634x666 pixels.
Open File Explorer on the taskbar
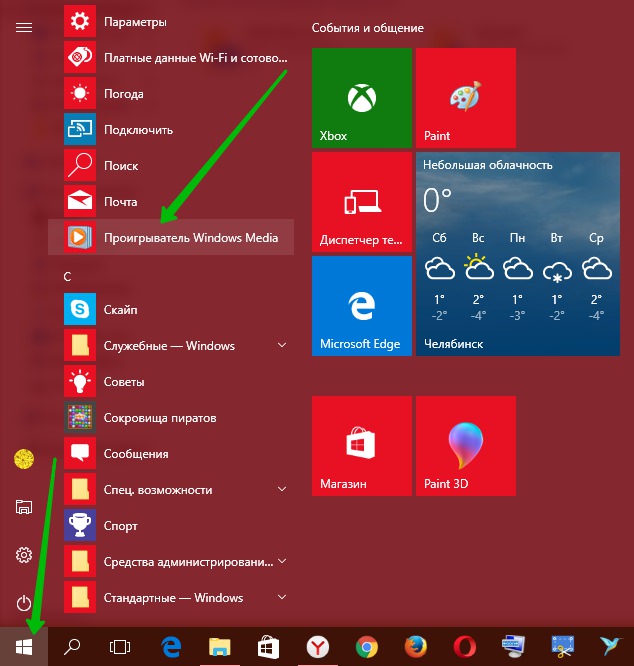pyautogui.click(x=220, y=647)
